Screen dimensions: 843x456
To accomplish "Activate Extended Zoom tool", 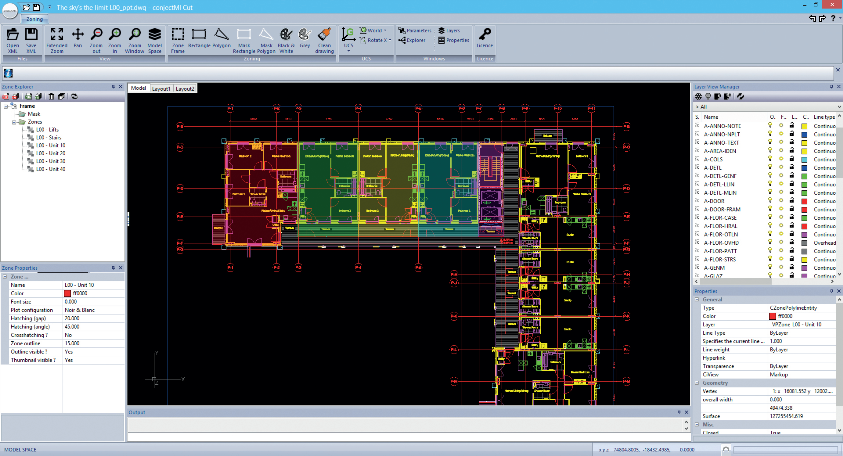I will coord(56,40).
